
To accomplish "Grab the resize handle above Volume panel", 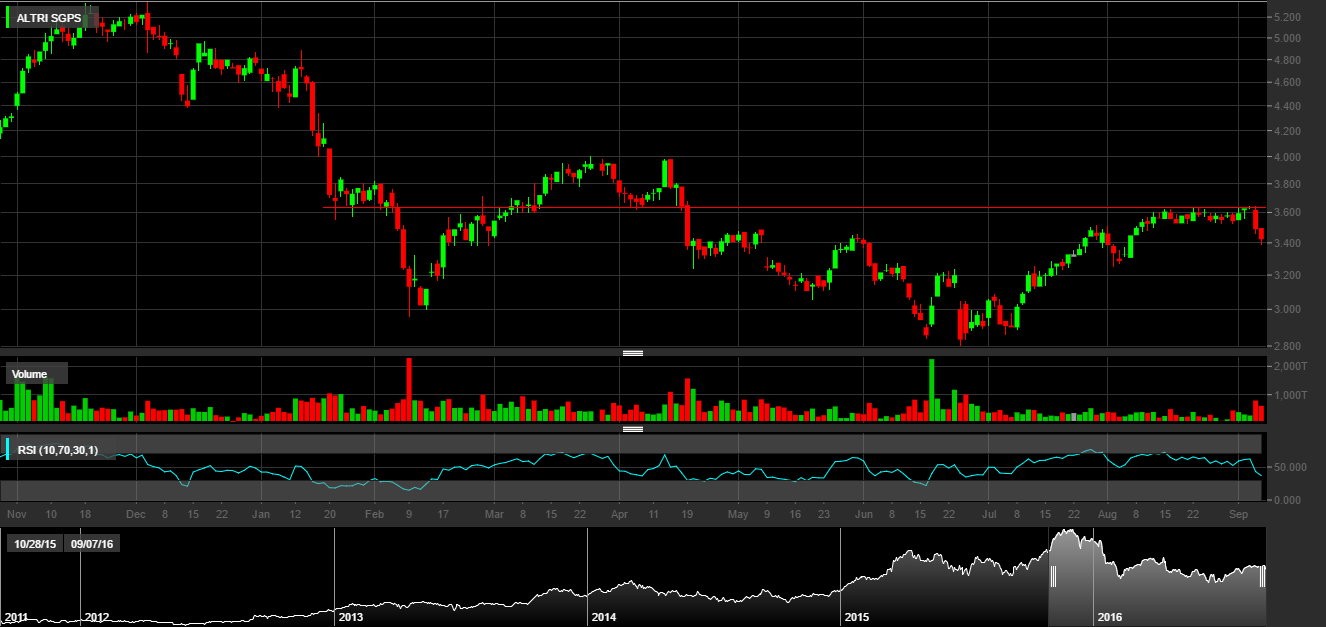I will [632, 353].
